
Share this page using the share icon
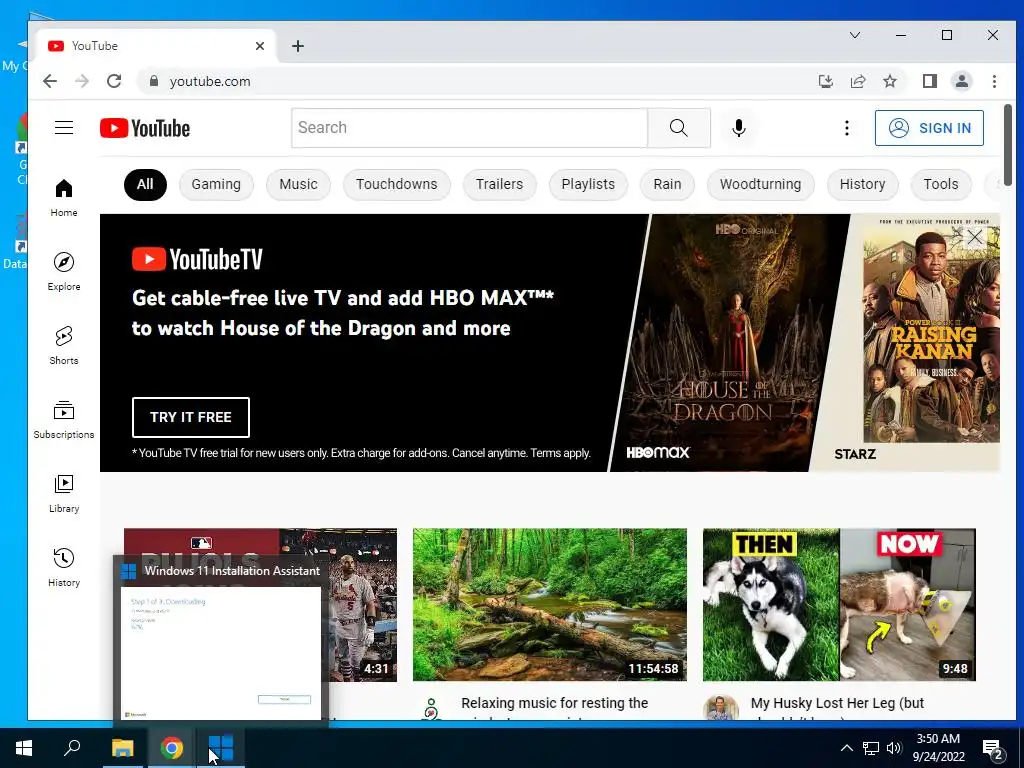857,81
